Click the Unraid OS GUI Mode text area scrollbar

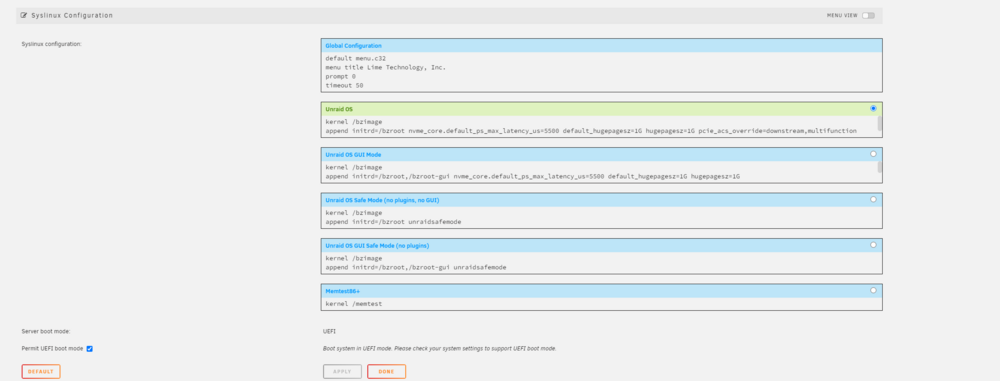click(880, 168)
